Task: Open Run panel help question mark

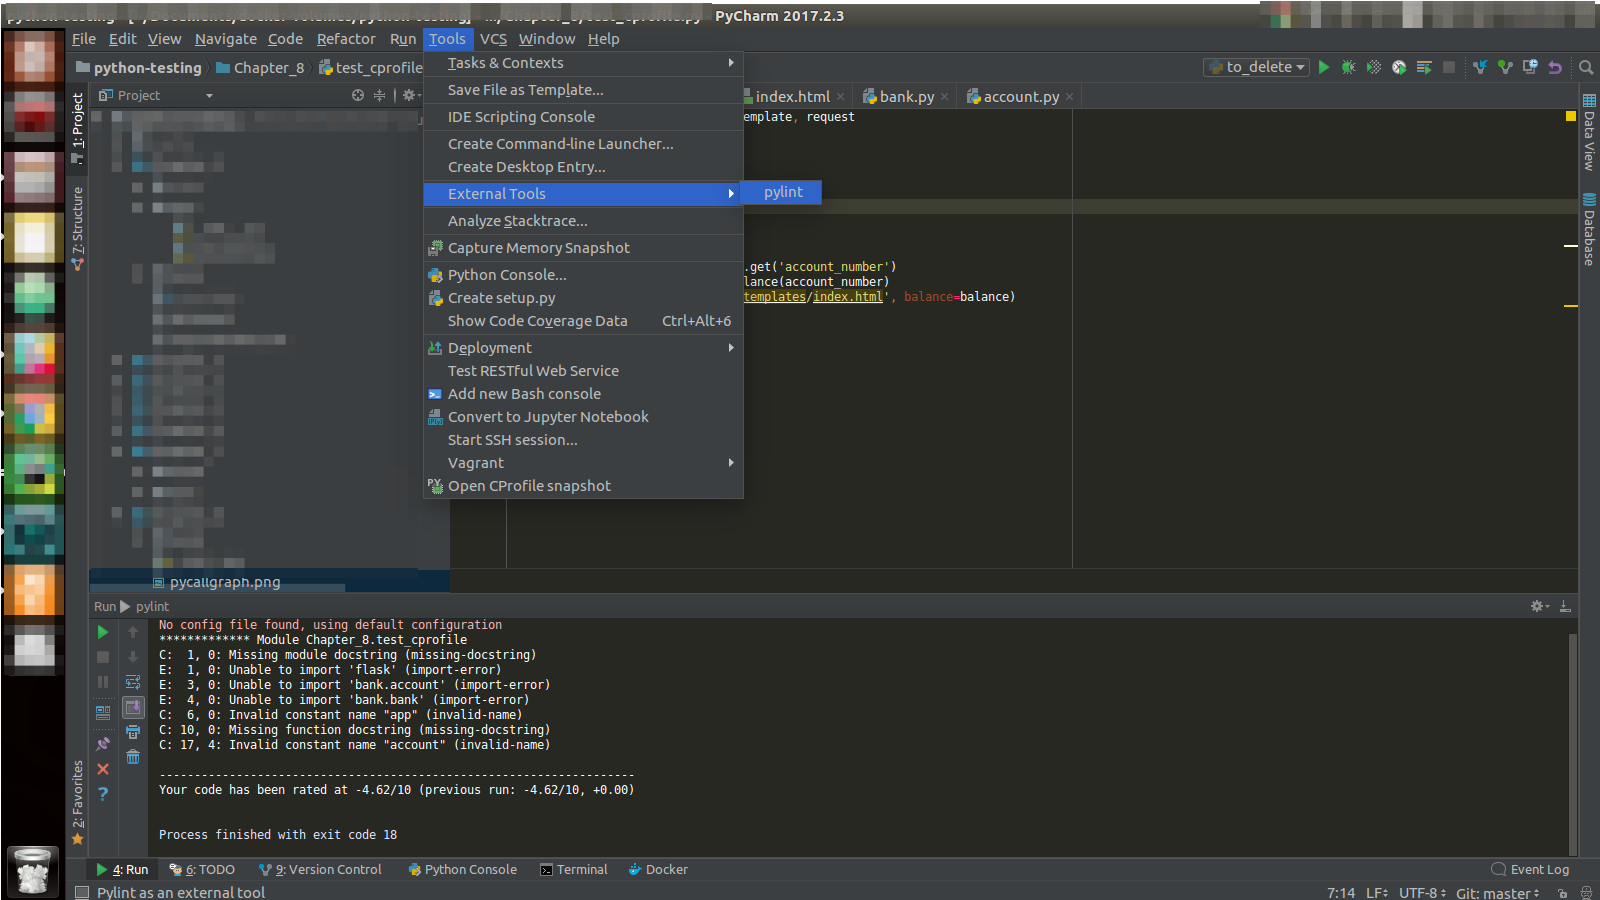Action: click(x=103, y=794)
